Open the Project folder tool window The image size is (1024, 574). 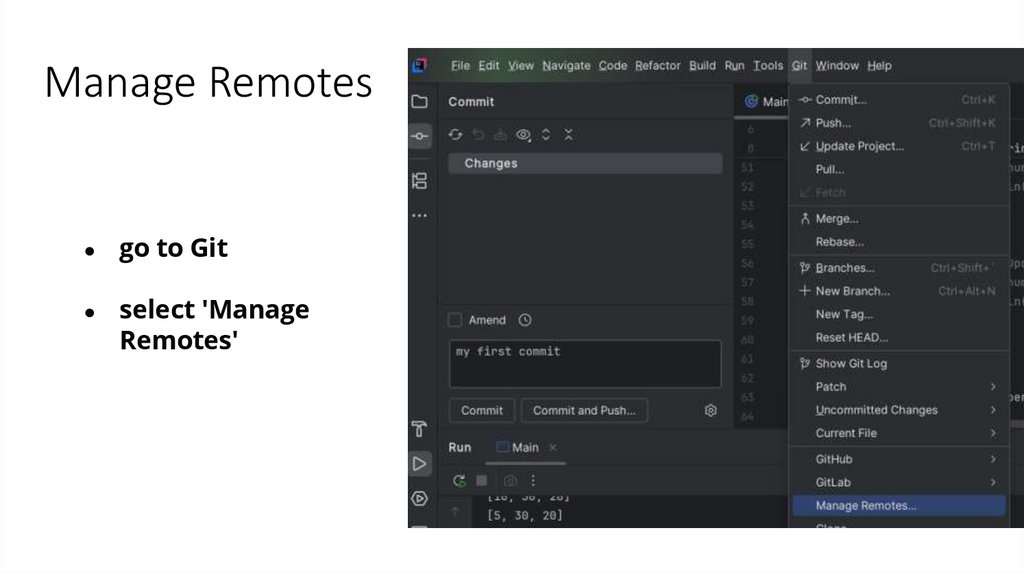point(419,101)
